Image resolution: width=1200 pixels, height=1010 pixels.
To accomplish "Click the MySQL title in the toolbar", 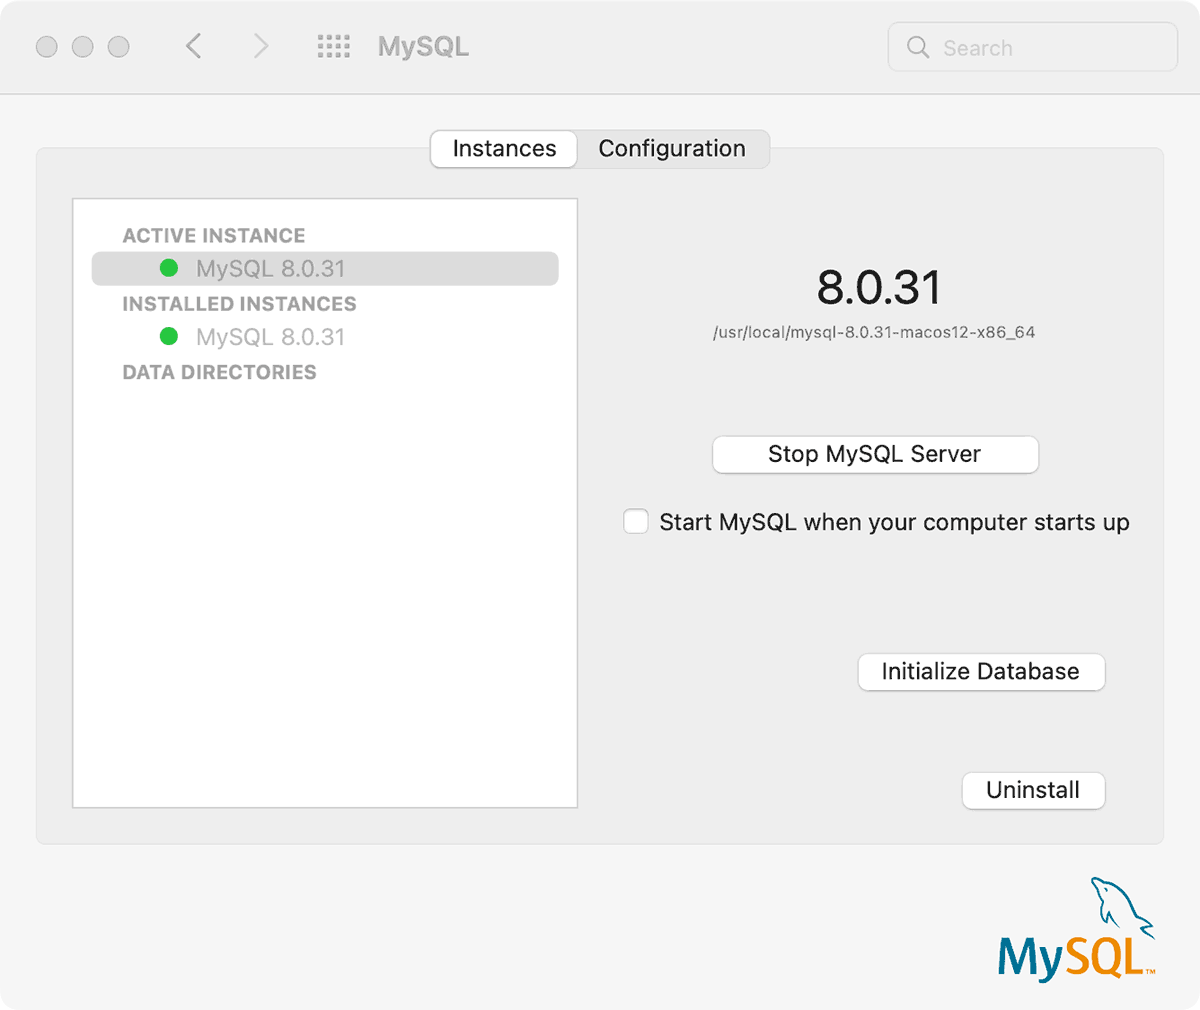I will click(x=422, y=46).
